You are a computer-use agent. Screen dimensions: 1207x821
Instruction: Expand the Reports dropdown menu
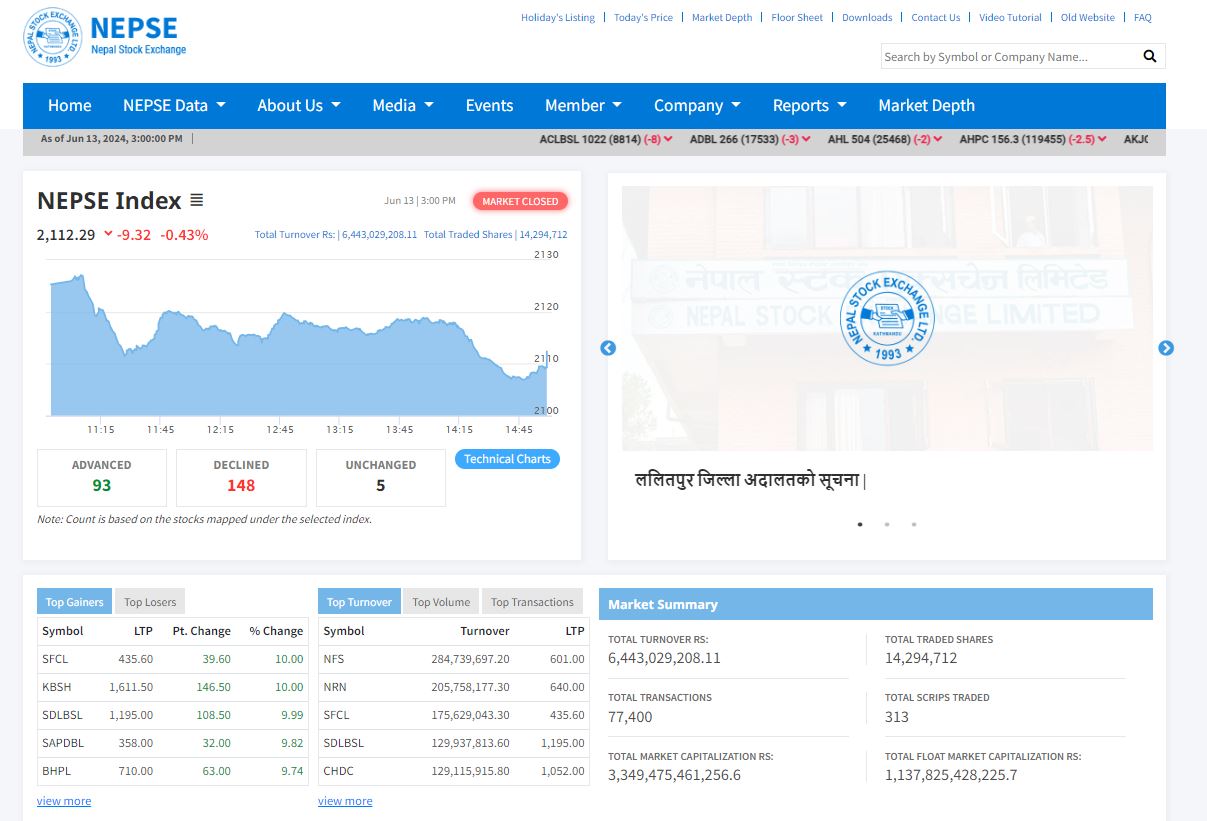pyautogui.click(x=809, y=105)
